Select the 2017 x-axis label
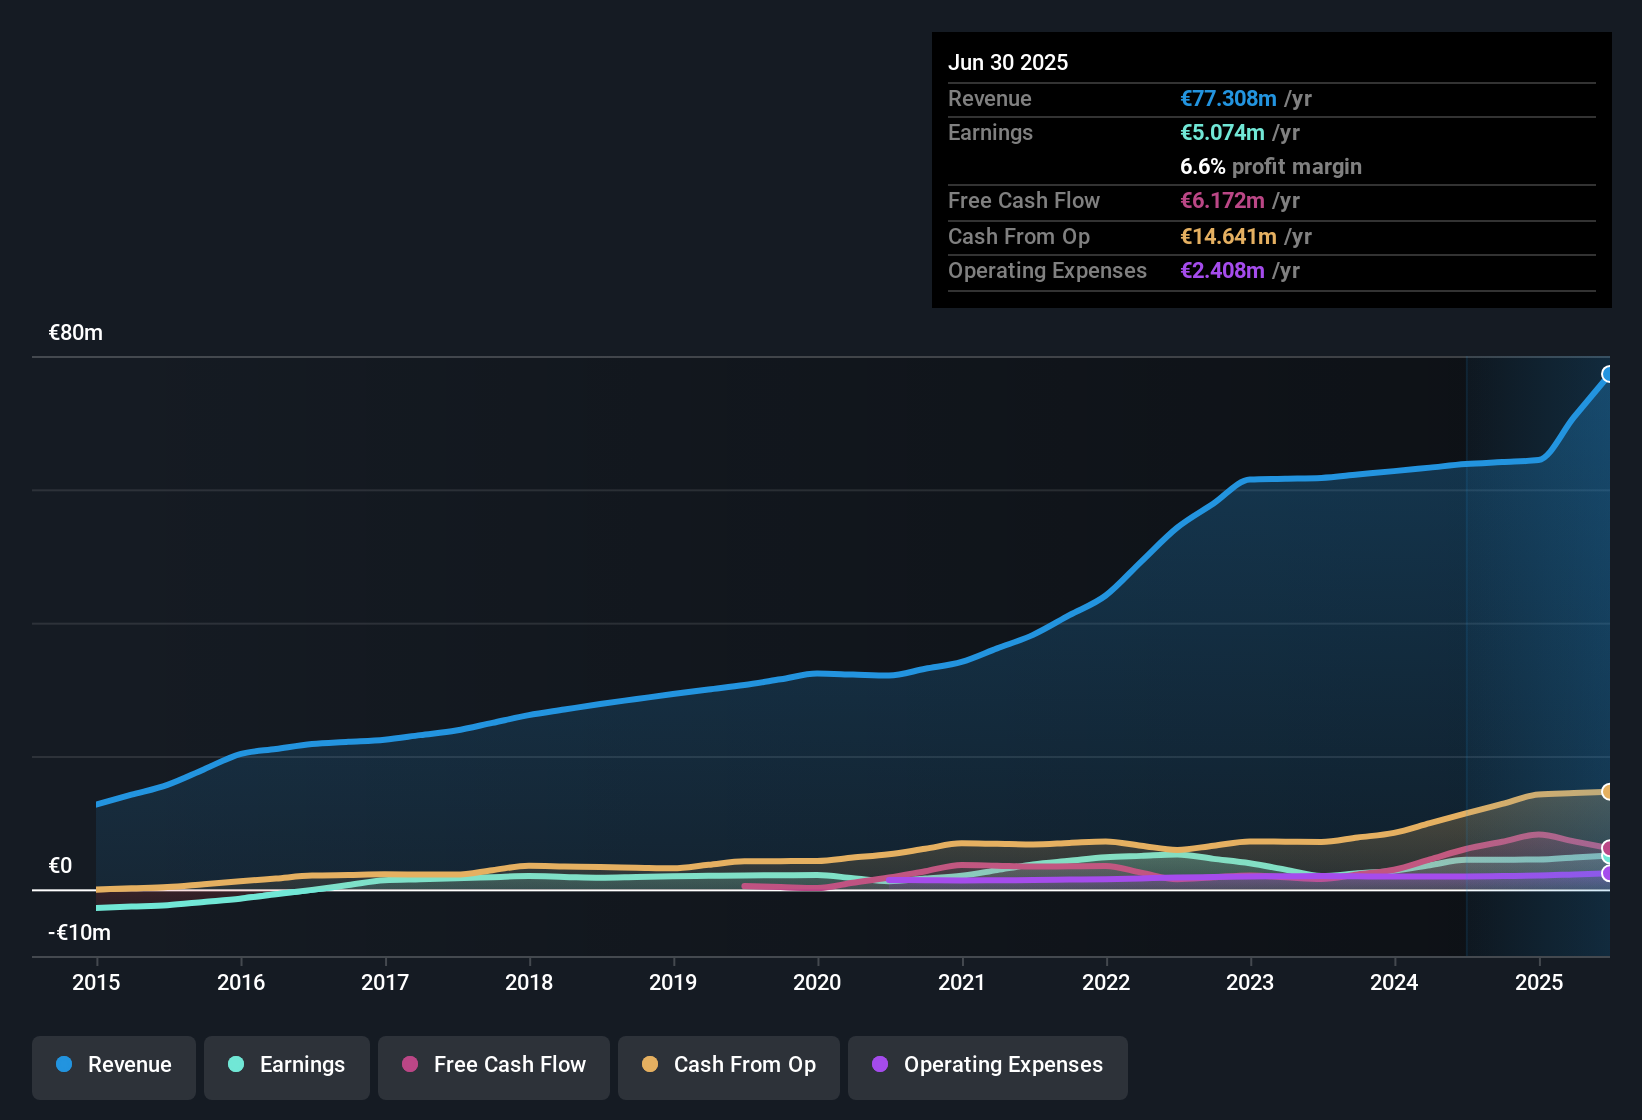The image size is (1642, 1120). click(385, 982)
